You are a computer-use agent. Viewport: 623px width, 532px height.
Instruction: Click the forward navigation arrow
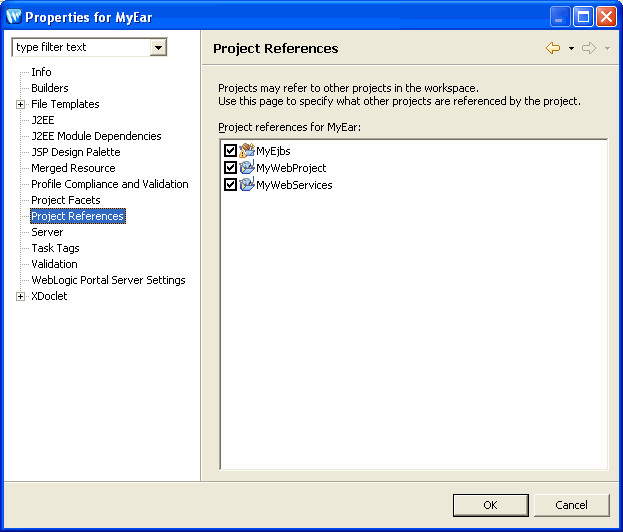coord(589,48)
